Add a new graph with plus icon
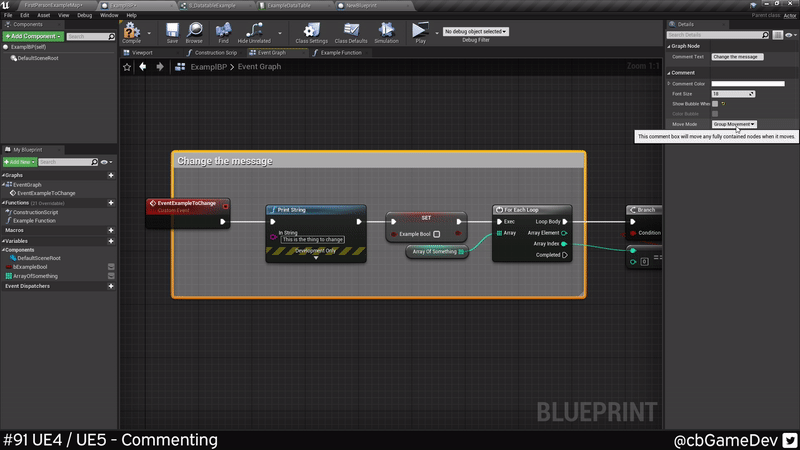This screenshot has width=800, height=450. click(111, 175)
